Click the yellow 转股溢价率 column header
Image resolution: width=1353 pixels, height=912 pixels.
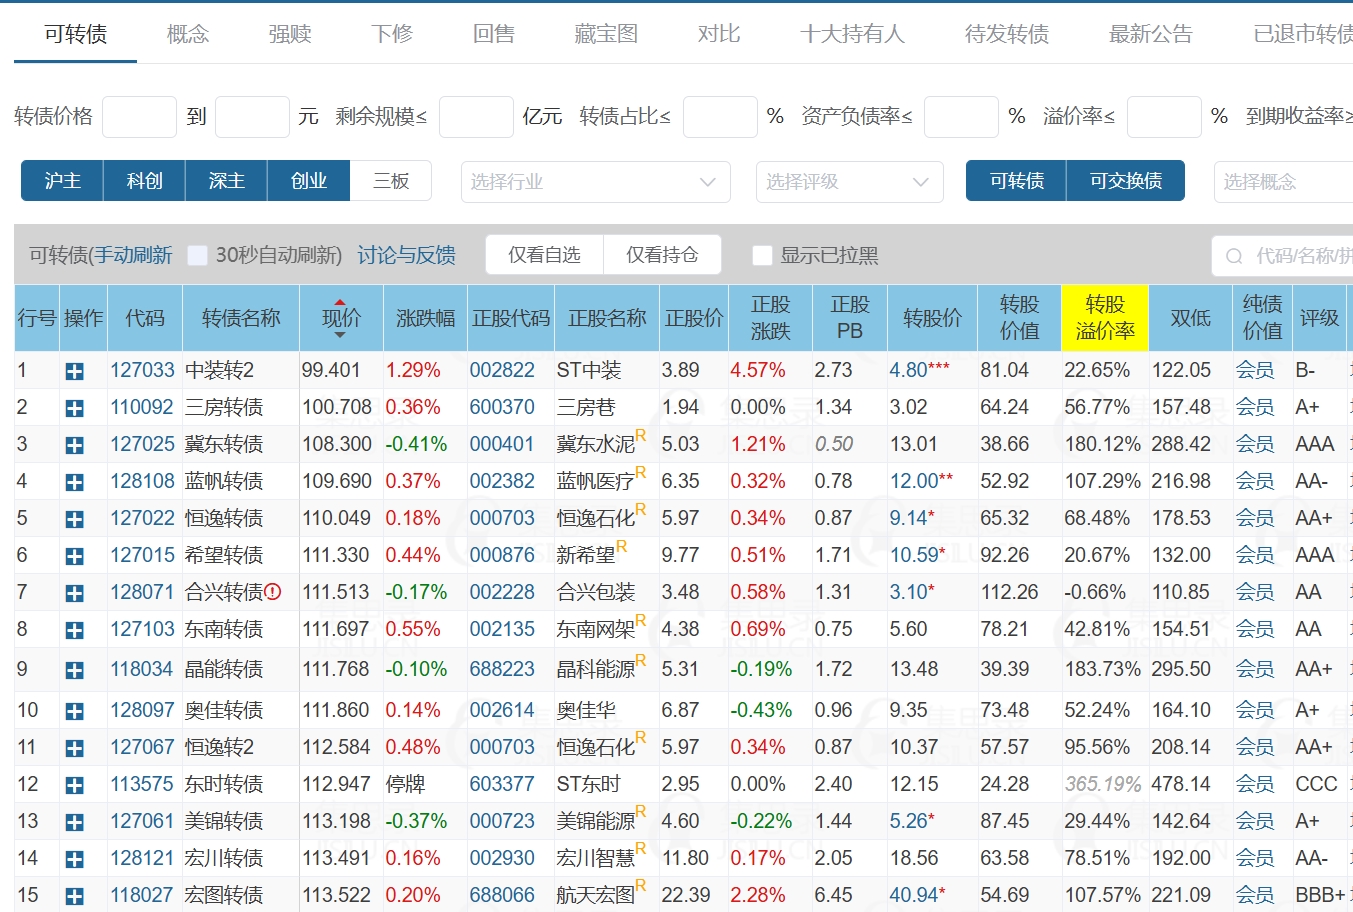click(1104, 318)
